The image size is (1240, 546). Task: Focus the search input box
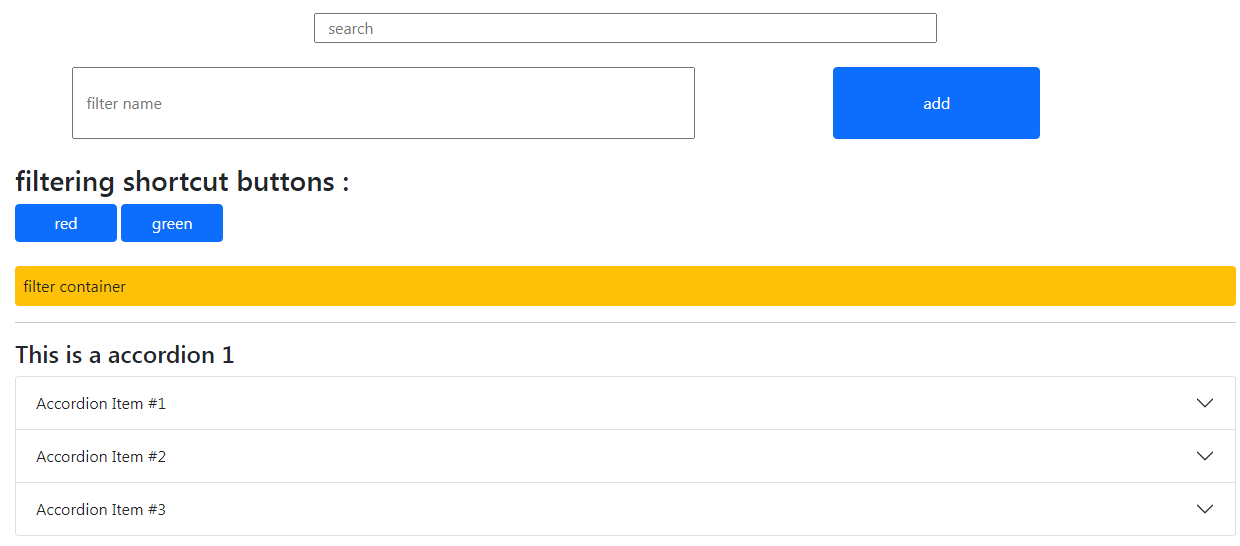625,28
